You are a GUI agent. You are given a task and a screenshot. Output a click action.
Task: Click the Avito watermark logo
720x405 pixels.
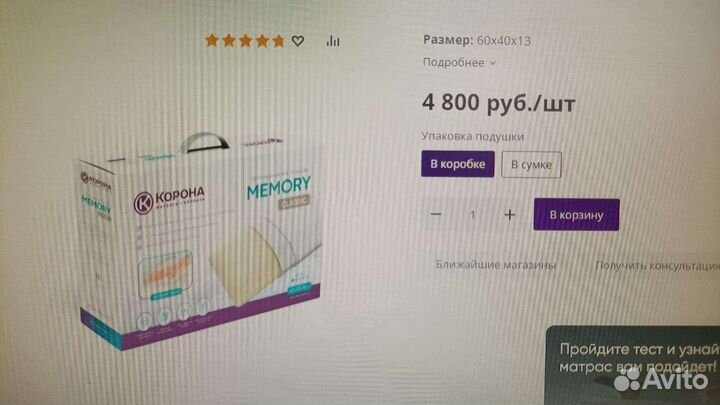661,379
